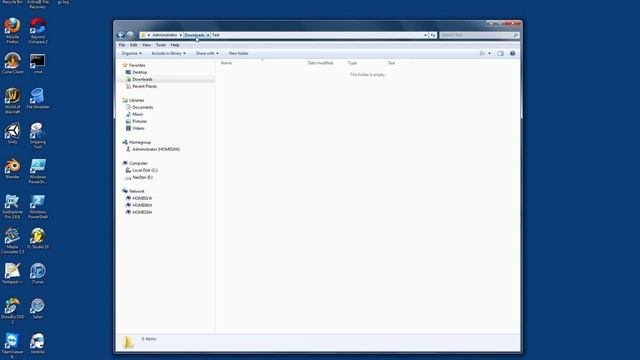Open Videos library in sidebar
Image resolution: width=640 pixels, height=360 pixels.
tap(138, 128)
